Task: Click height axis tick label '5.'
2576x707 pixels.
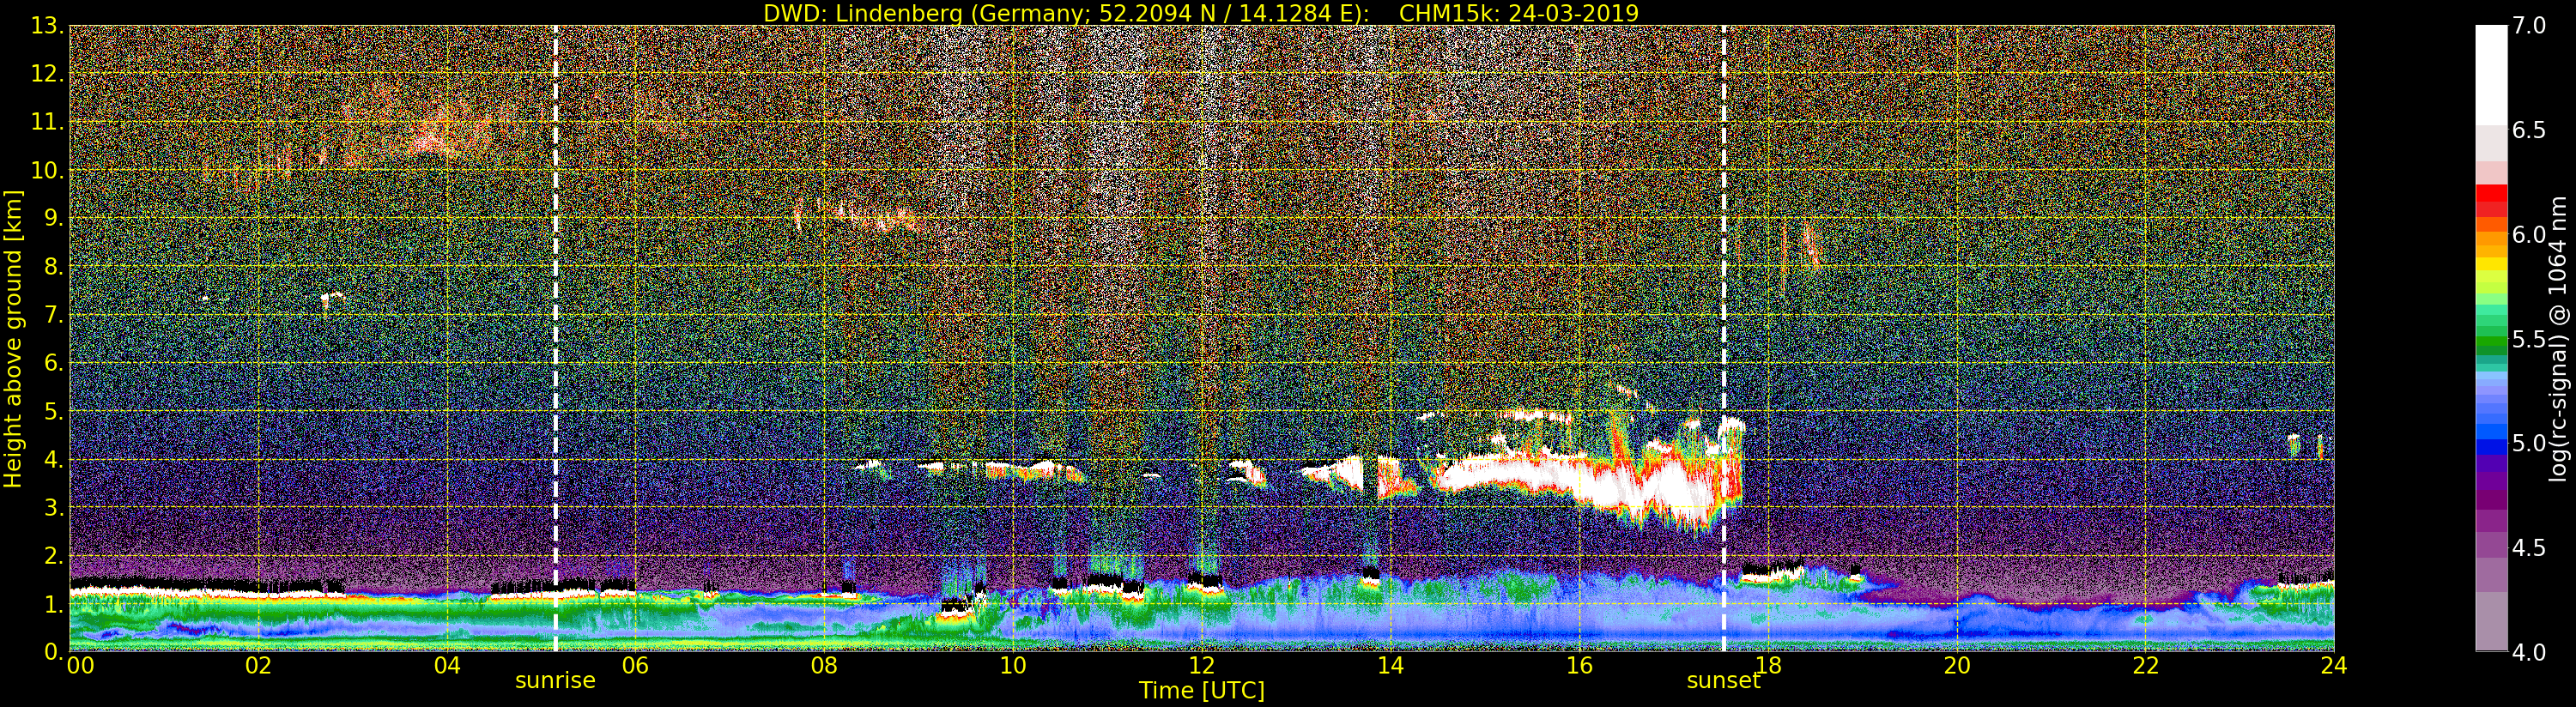Action: click(x=53, y=411)
